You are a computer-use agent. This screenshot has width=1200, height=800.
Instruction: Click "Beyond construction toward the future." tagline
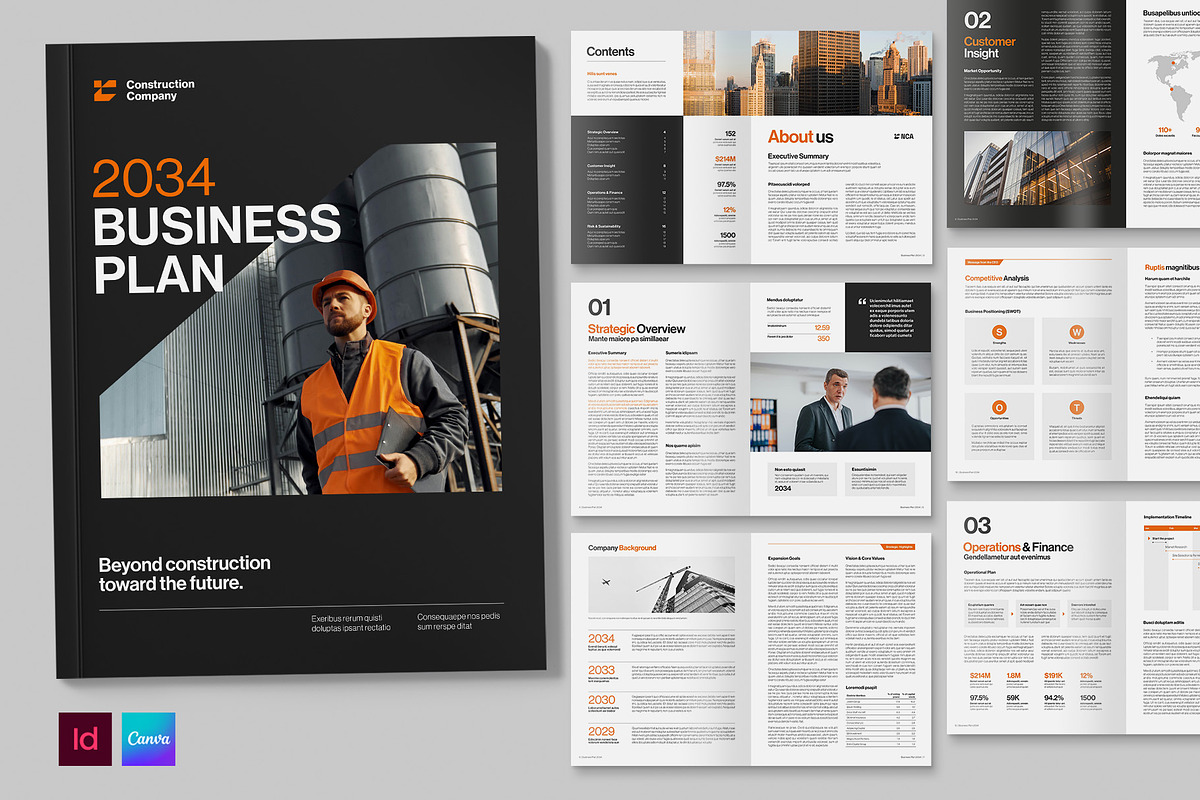point(184,574)
